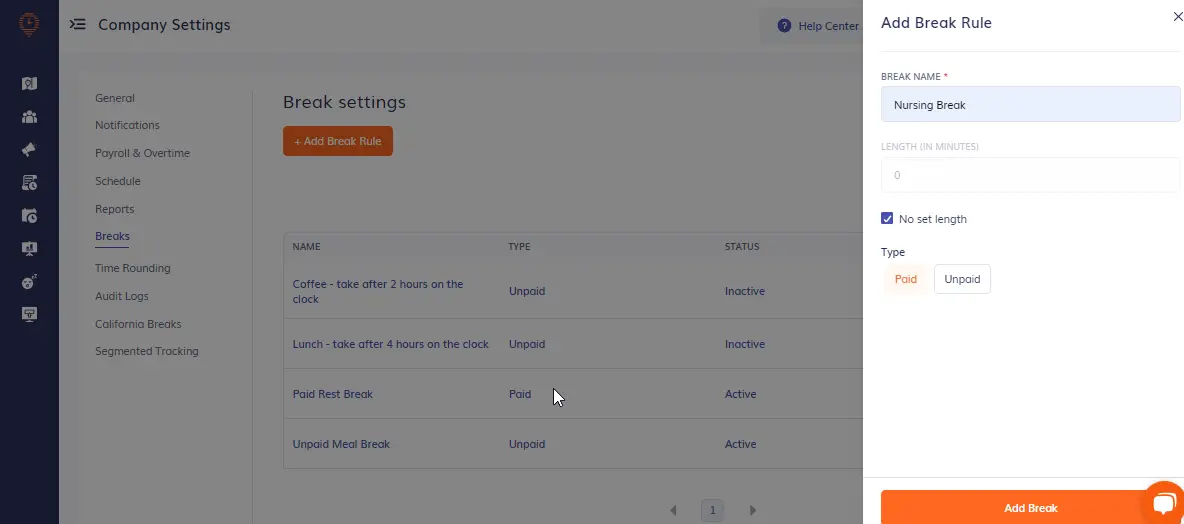Select the Unpaid break type
Screen dimensions: 1184x524
click(962, 279)
